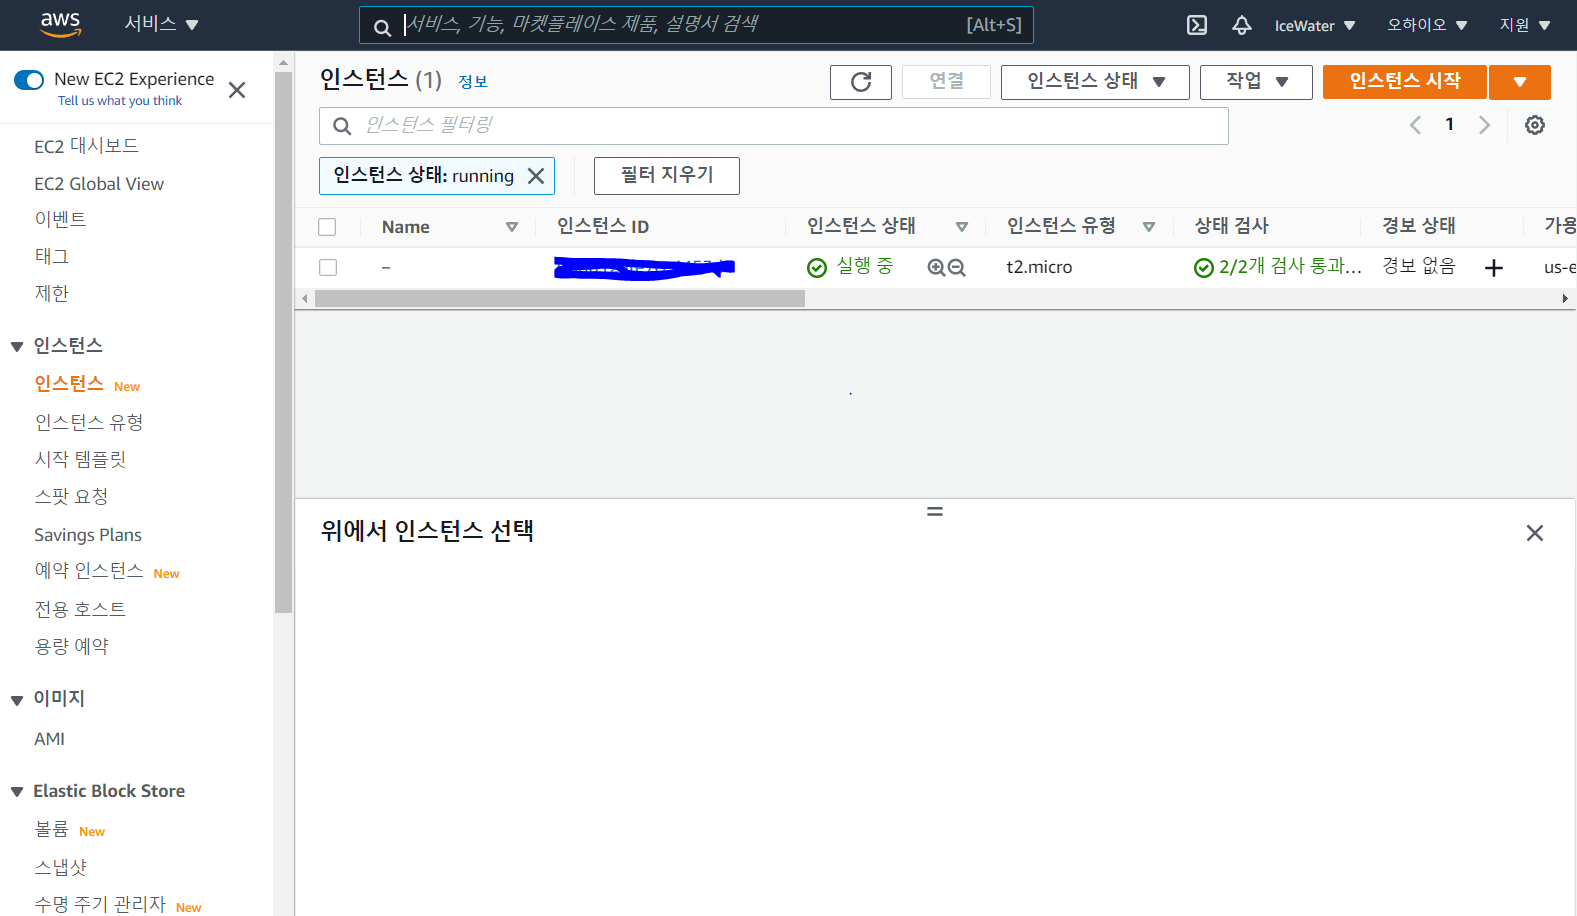The width and height of the screenshot is (1577, 916).
Task: Open 스냅샷 in sidebar
Action: [x=60, y=867]
